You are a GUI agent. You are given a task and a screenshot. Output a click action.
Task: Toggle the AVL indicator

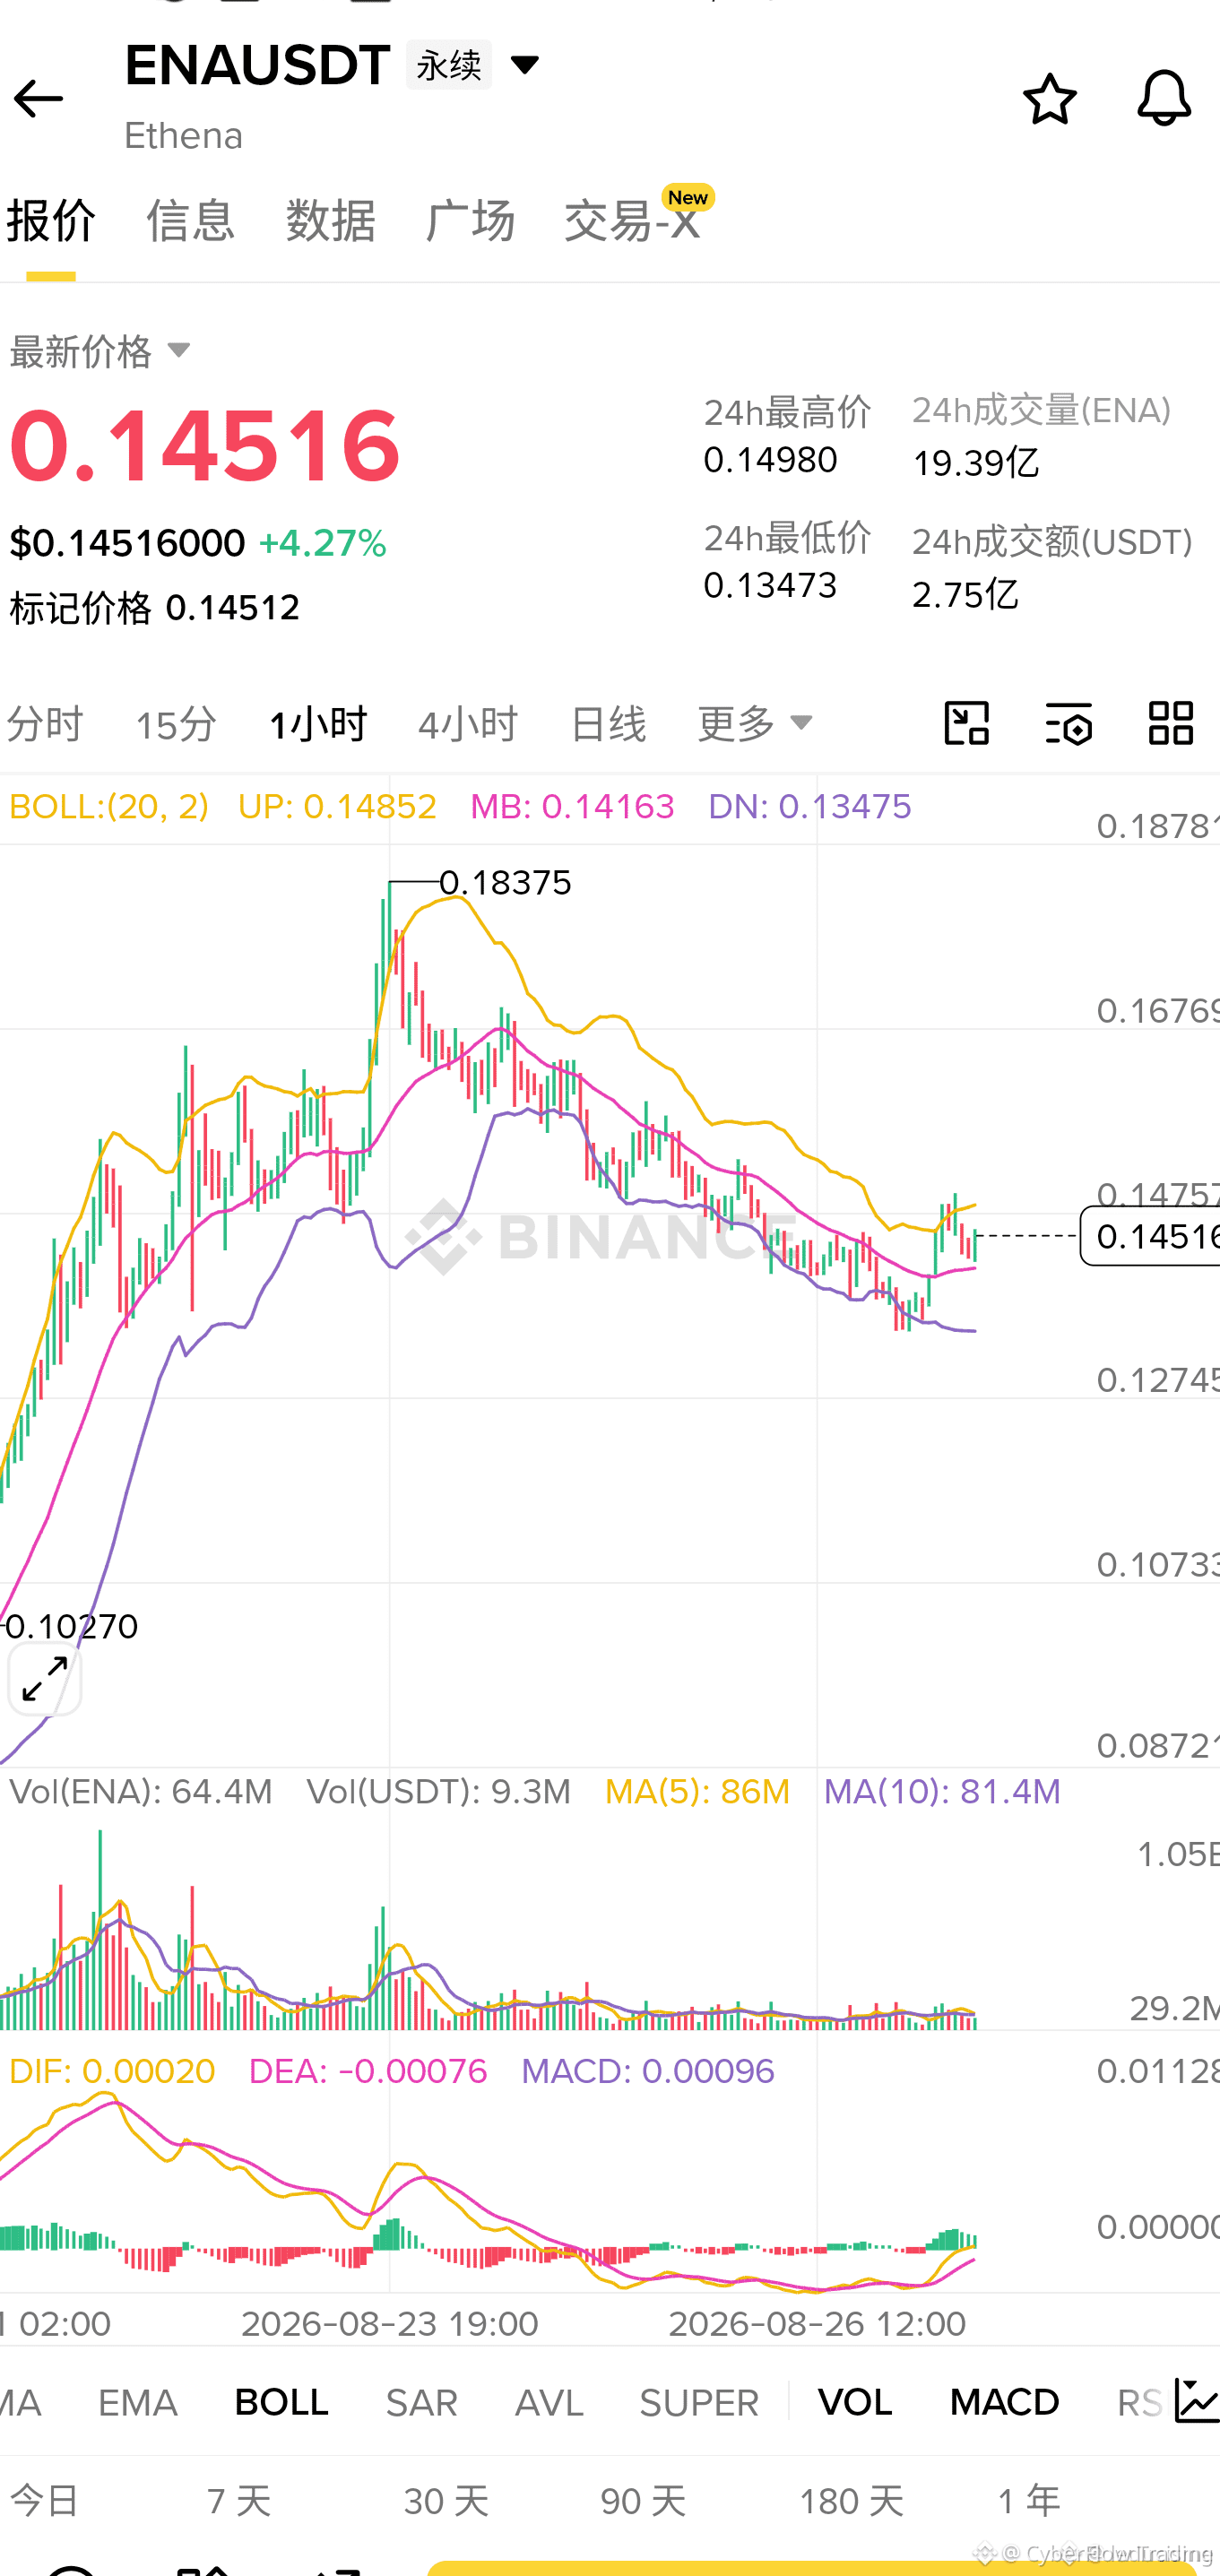pos(549,2402)
